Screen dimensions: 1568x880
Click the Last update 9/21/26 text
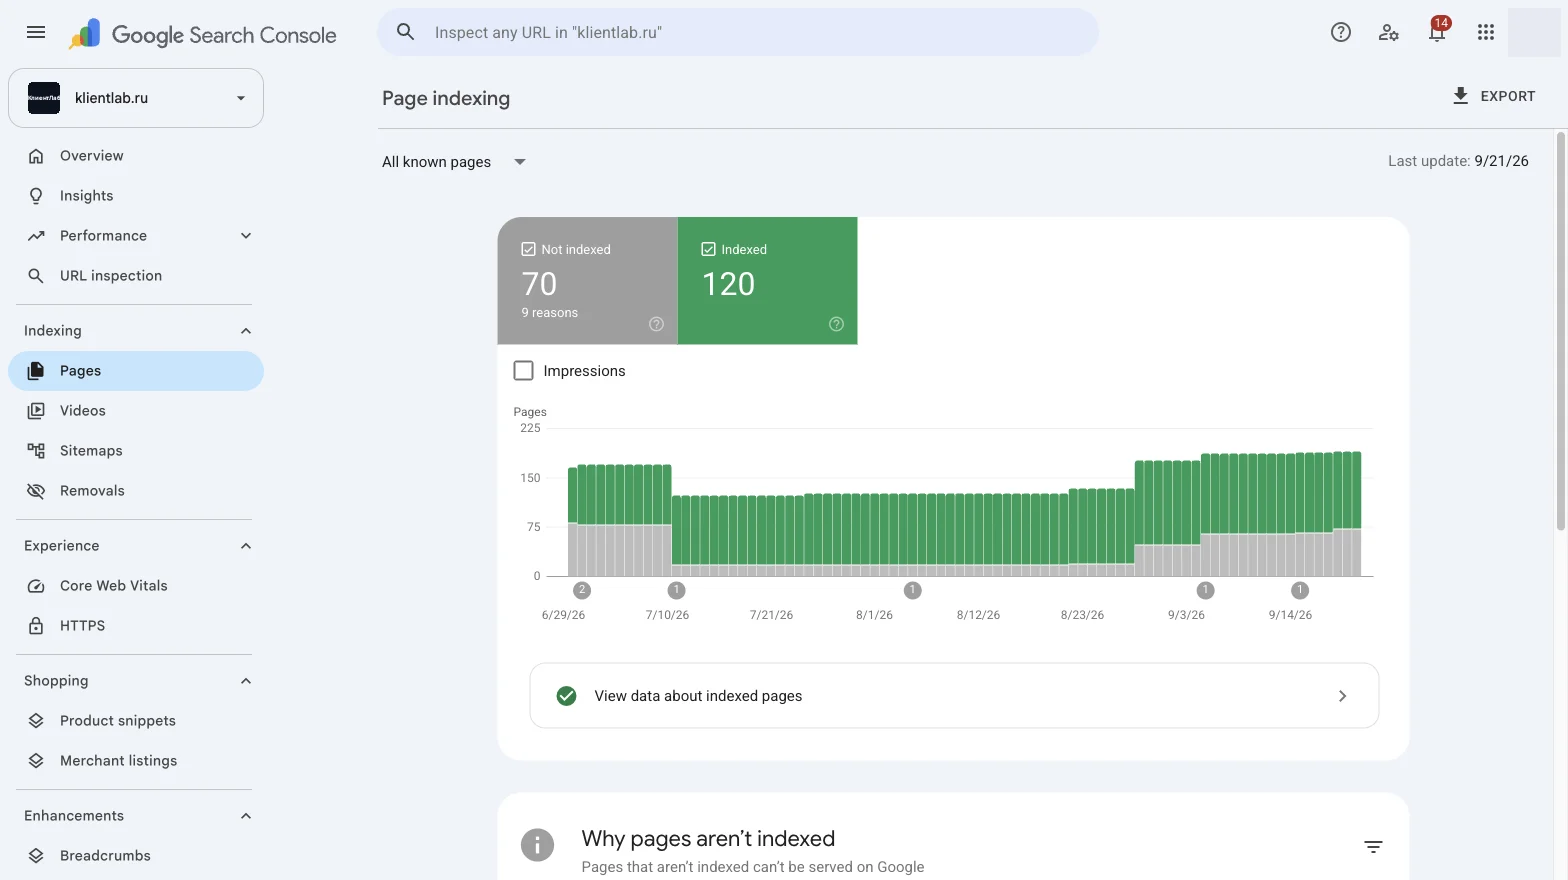coord(1458,161)
